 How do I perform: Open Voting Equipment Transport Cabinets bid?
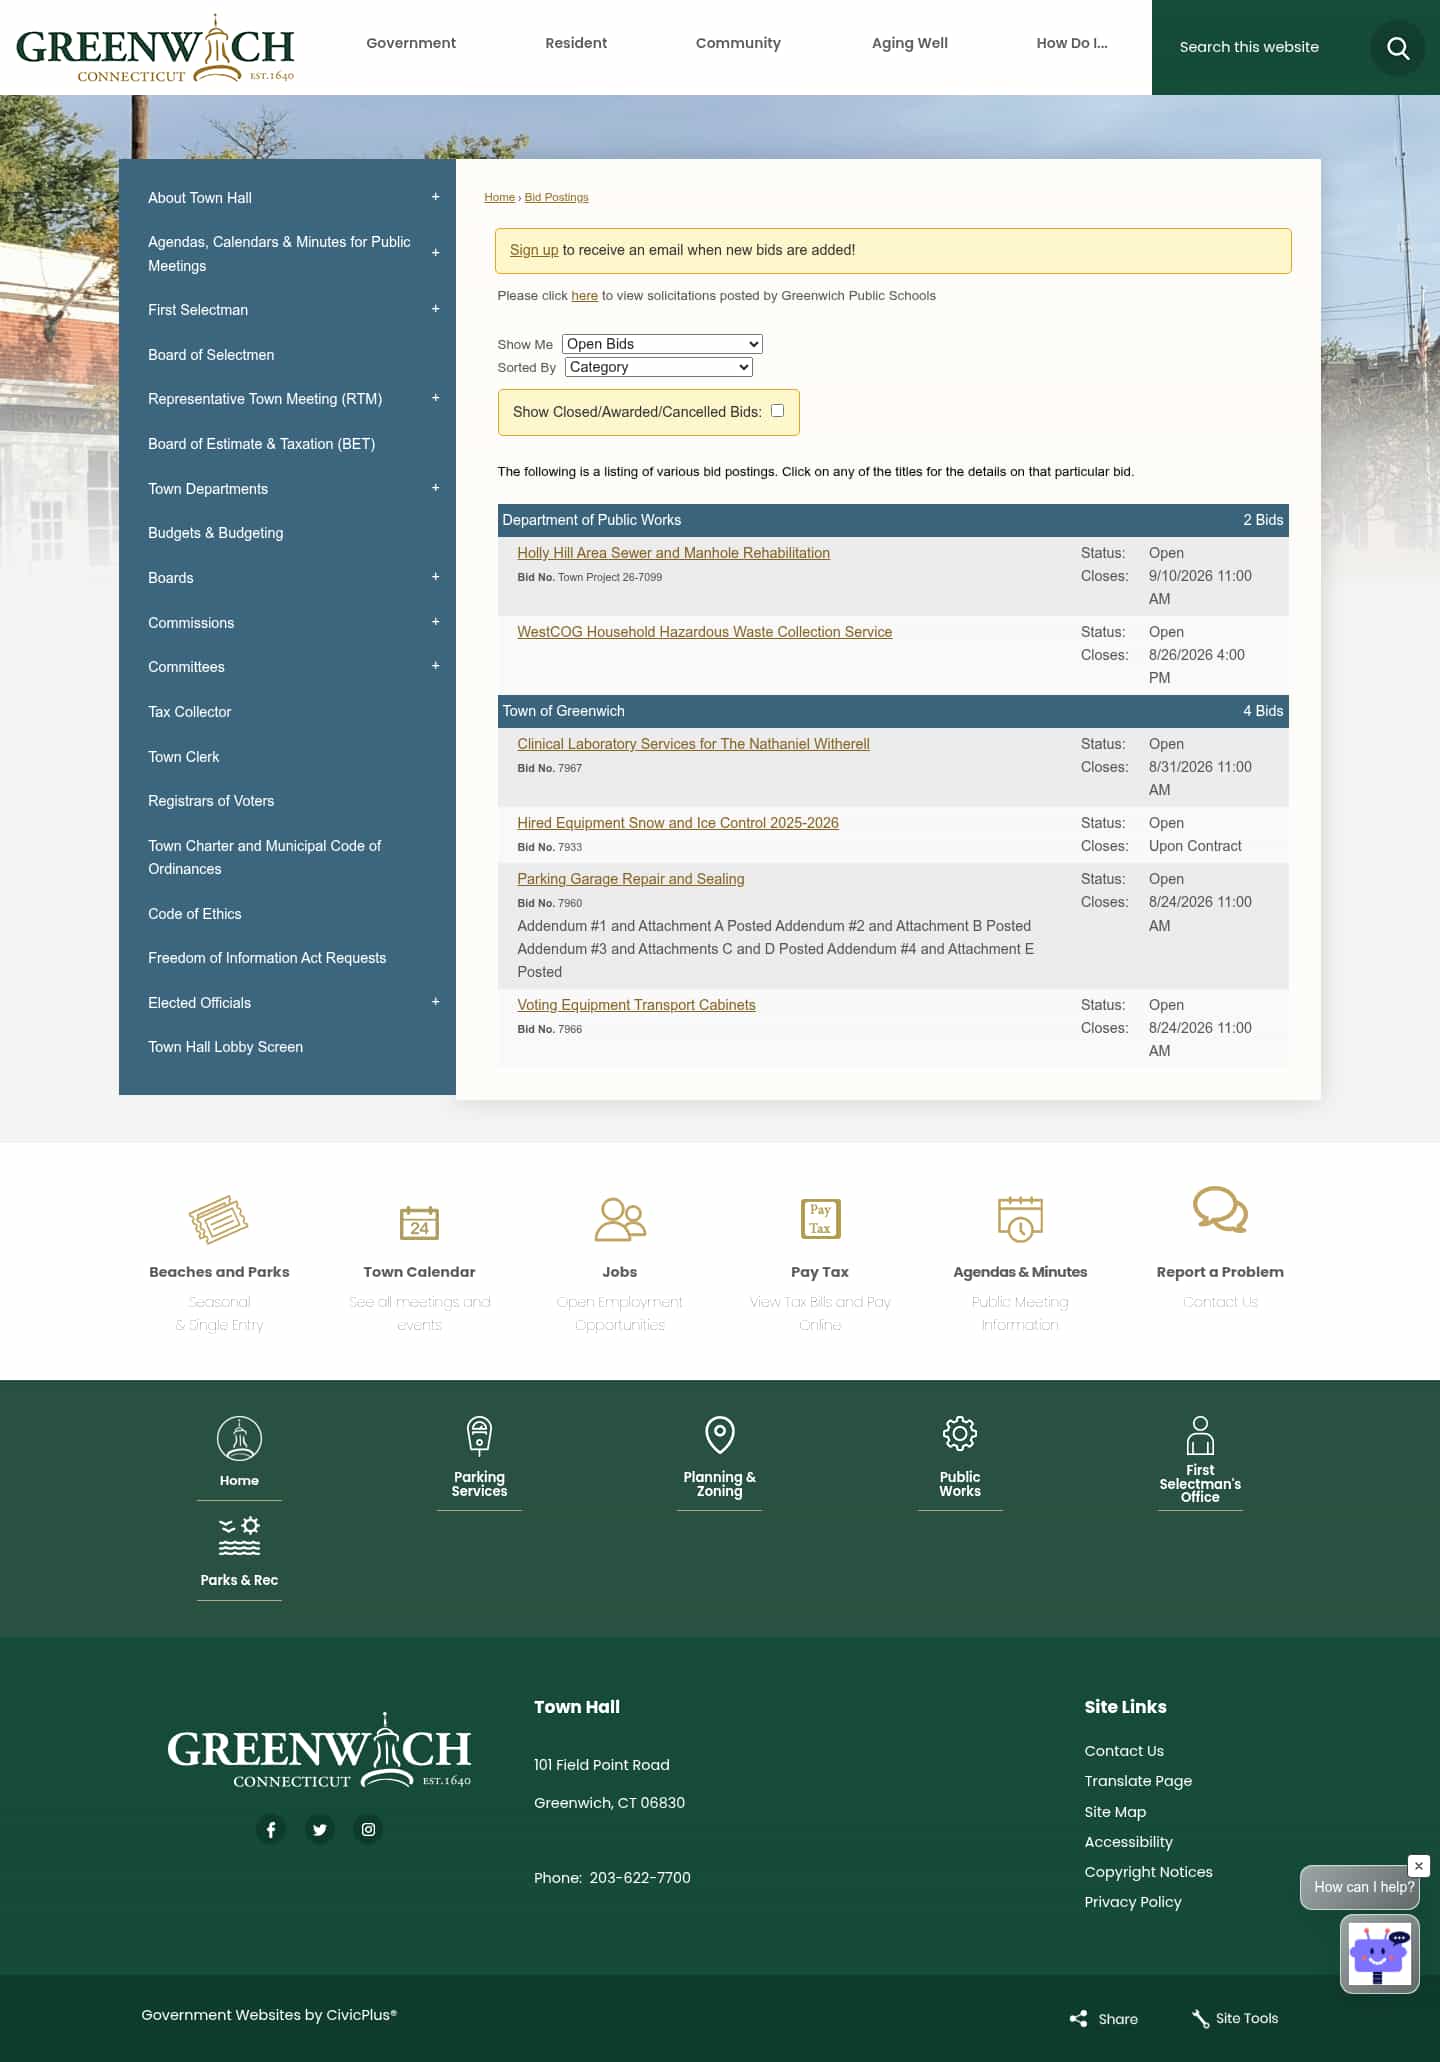(x=636, y=1005)
